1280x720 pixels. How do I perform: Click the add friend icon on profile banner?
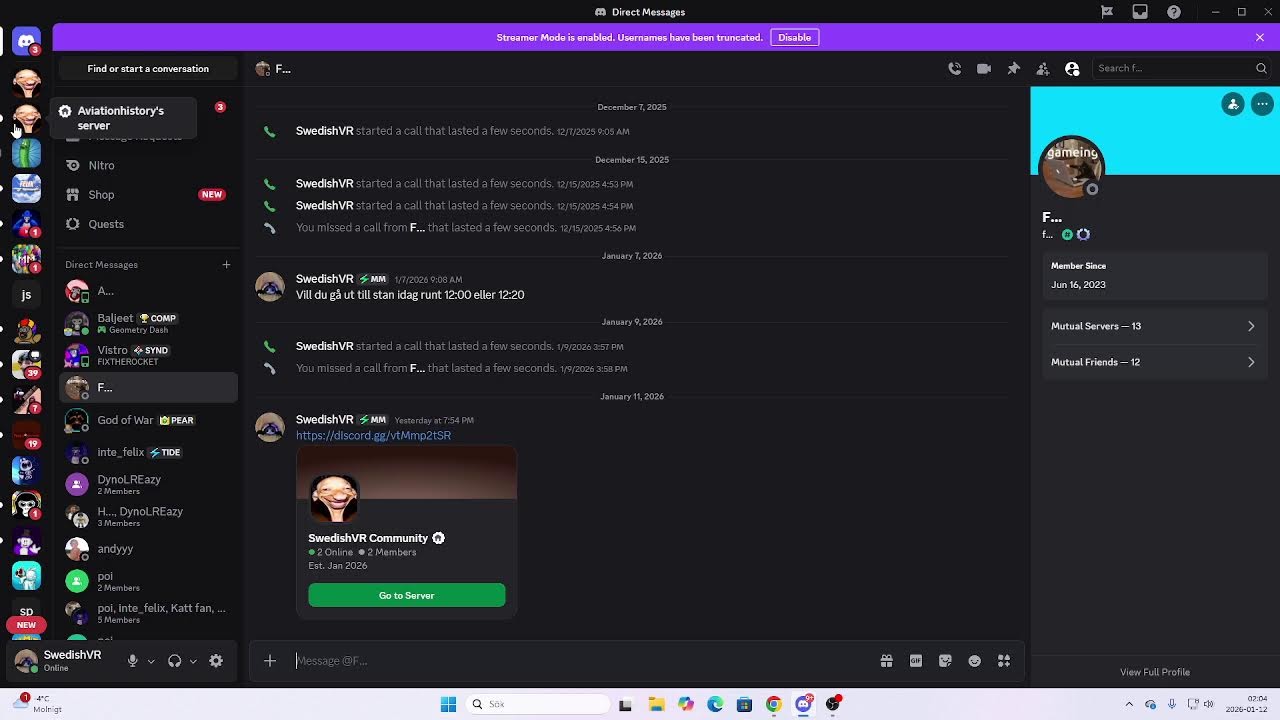(x=1233, y=104)
